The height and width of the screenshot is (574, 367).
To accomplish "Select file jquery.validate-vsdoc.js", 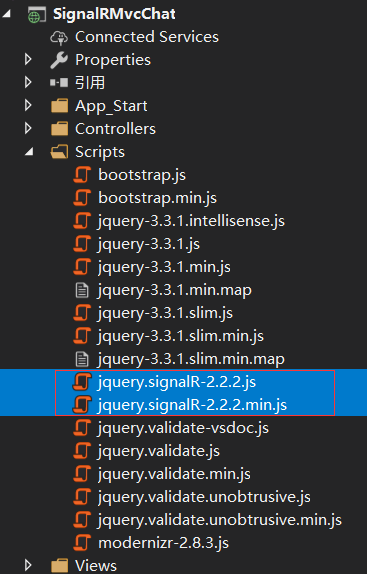I will (x=183, y=429).
